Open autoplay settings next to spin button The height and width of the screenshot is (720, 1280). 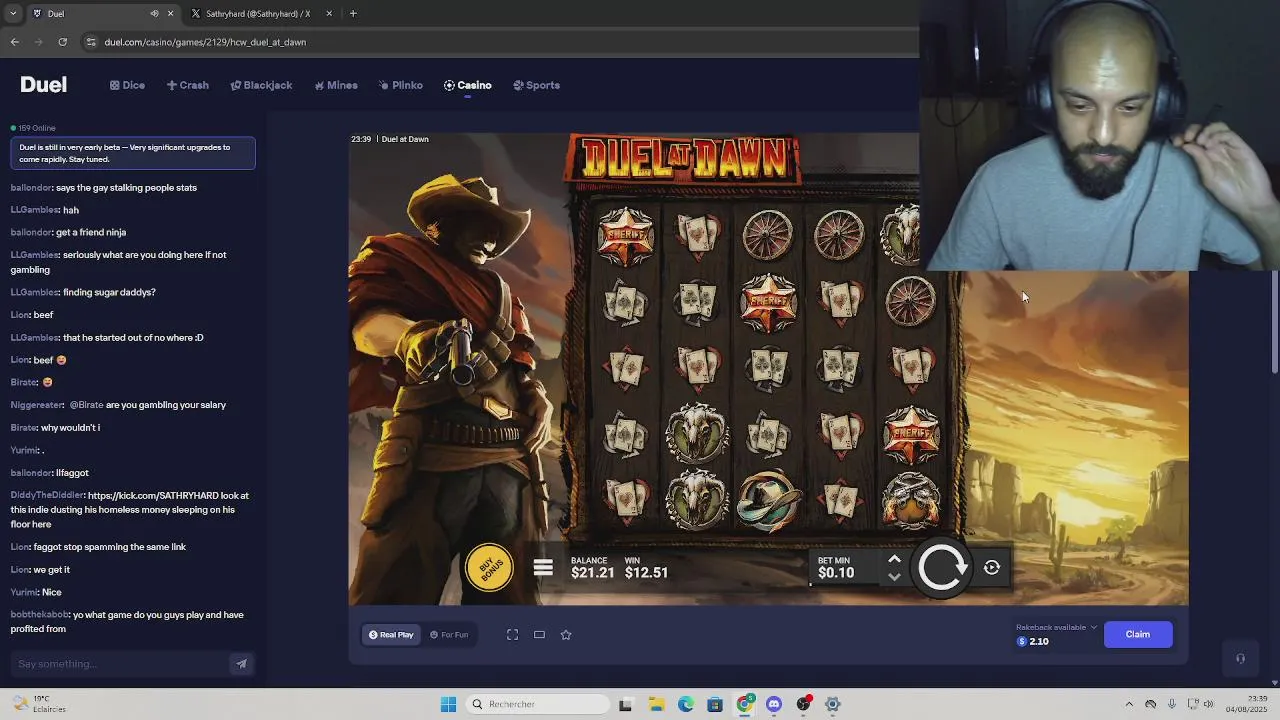[992, 567]
